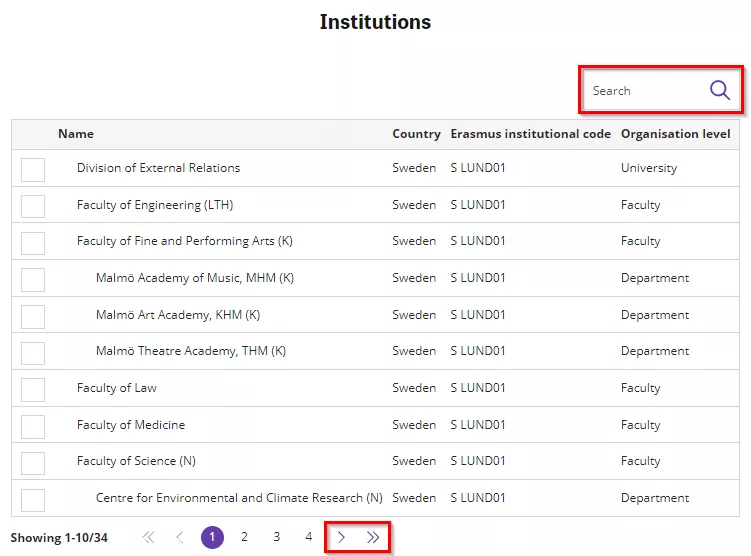Select Faculty of Fine and Performing Arts checkbox
The image size is (751, 556).
33,243
